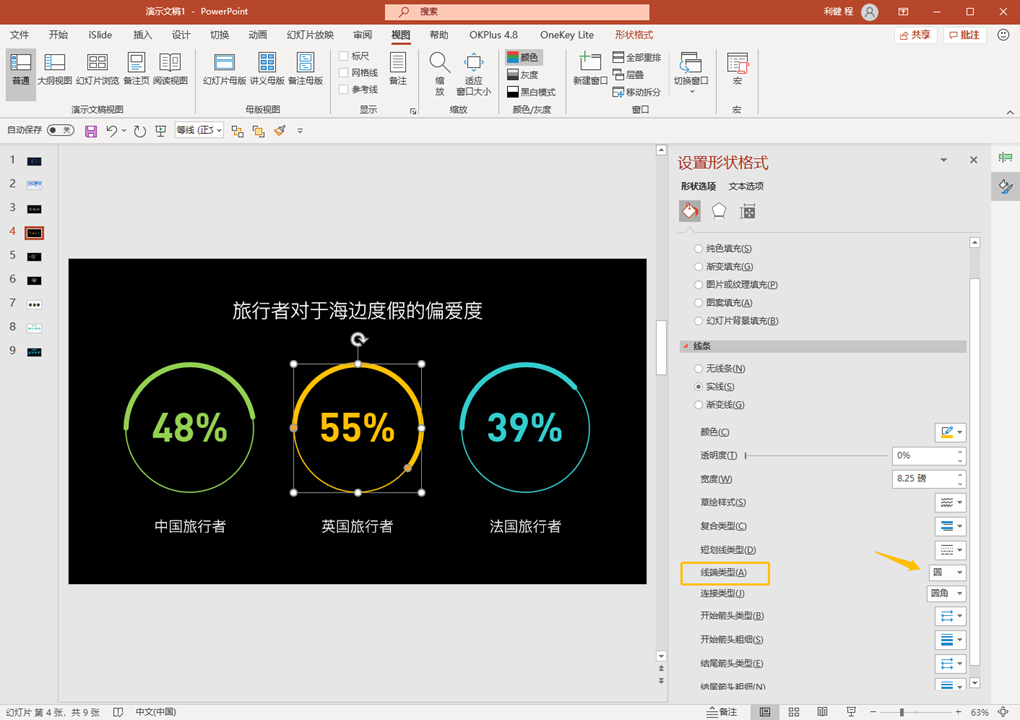The height and width of the screenshot is (720, 1020).
Task: Switch to the Design (设计) tab
Action: pos(181,34)
